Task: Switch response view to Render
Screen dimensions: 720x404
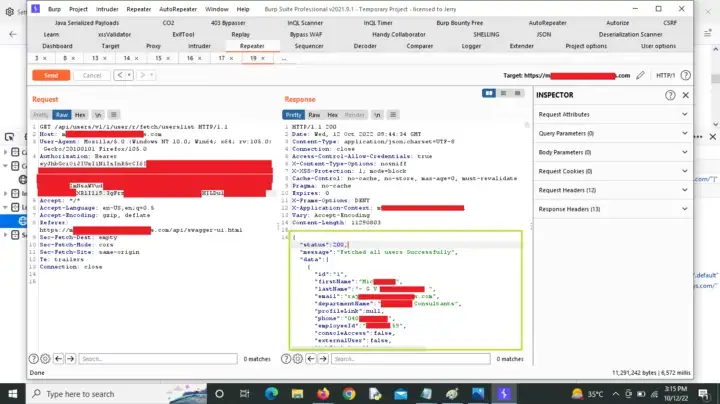Action: [354, 115]
